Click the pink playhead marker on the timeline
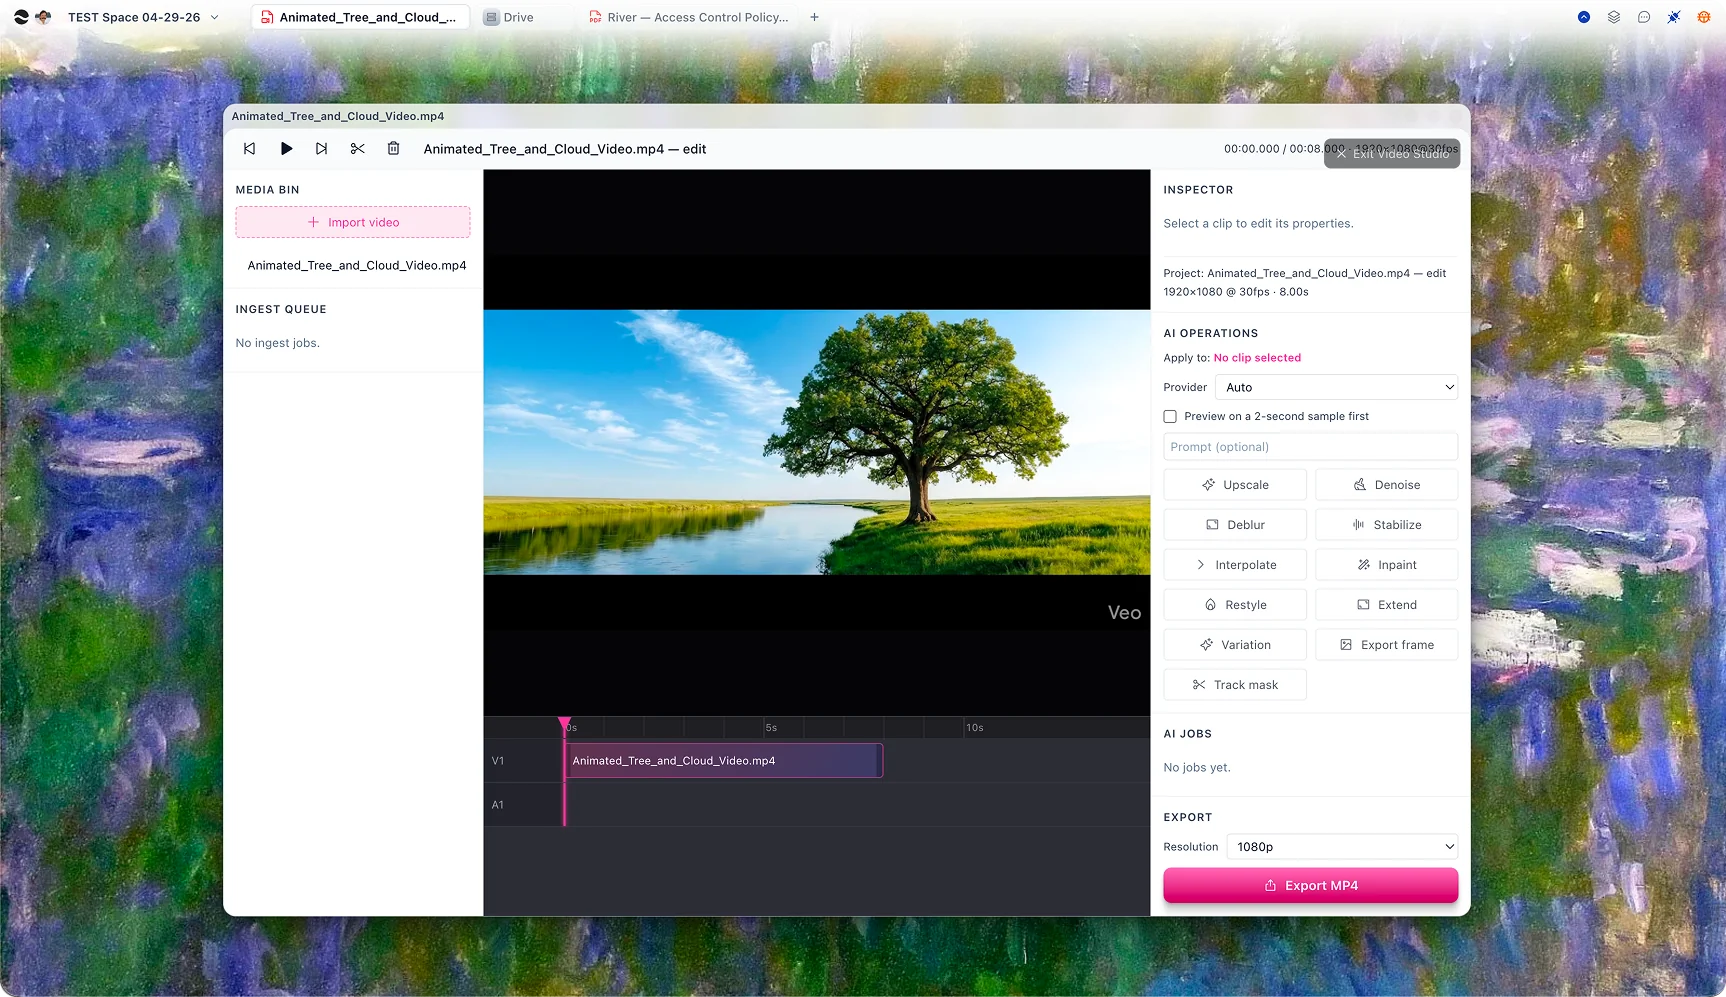 point(565,723)
